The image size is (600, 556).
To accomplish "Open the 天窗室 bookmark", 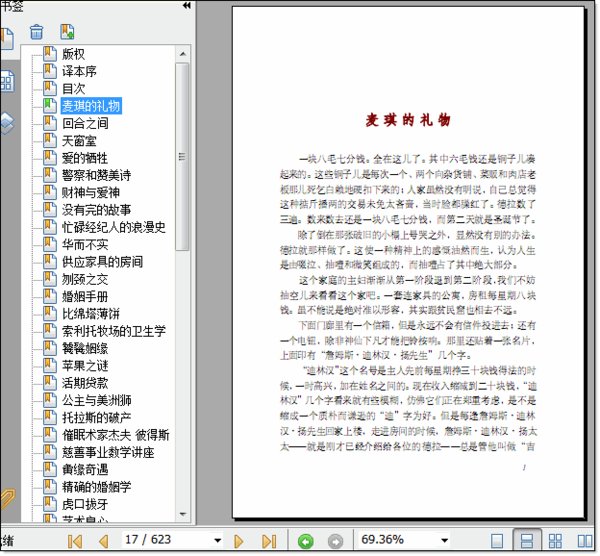I will [79, 140].
